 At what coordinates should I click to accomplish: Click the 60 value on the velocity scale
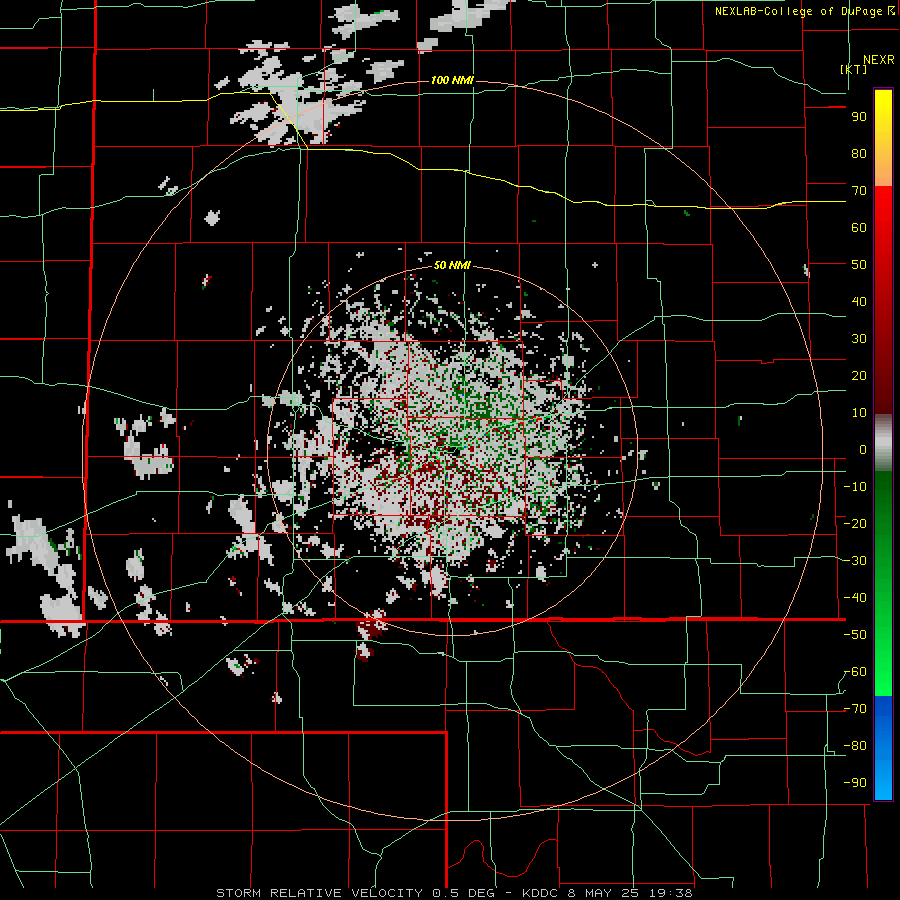pos(859,228)
